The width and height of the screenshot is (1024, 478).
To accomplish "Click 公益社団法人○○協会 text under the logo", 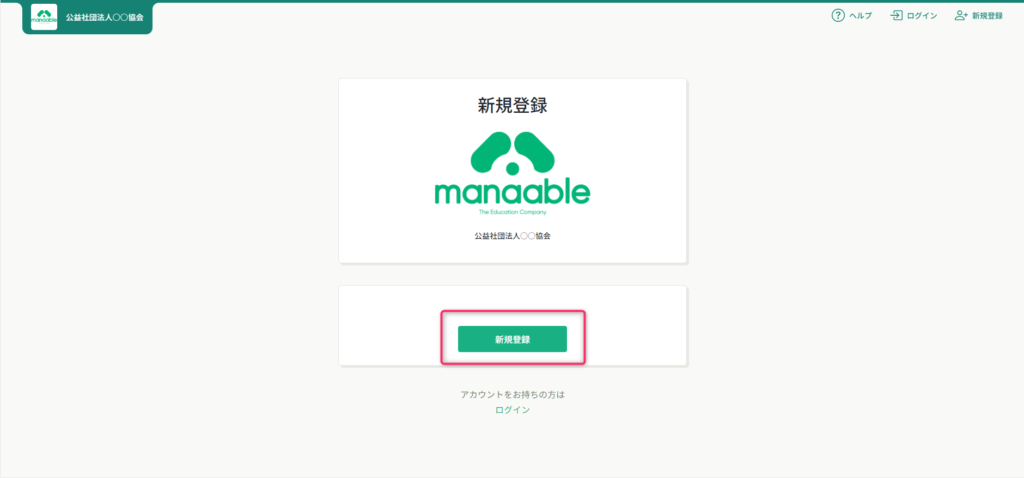I will [x=513, y=236].
